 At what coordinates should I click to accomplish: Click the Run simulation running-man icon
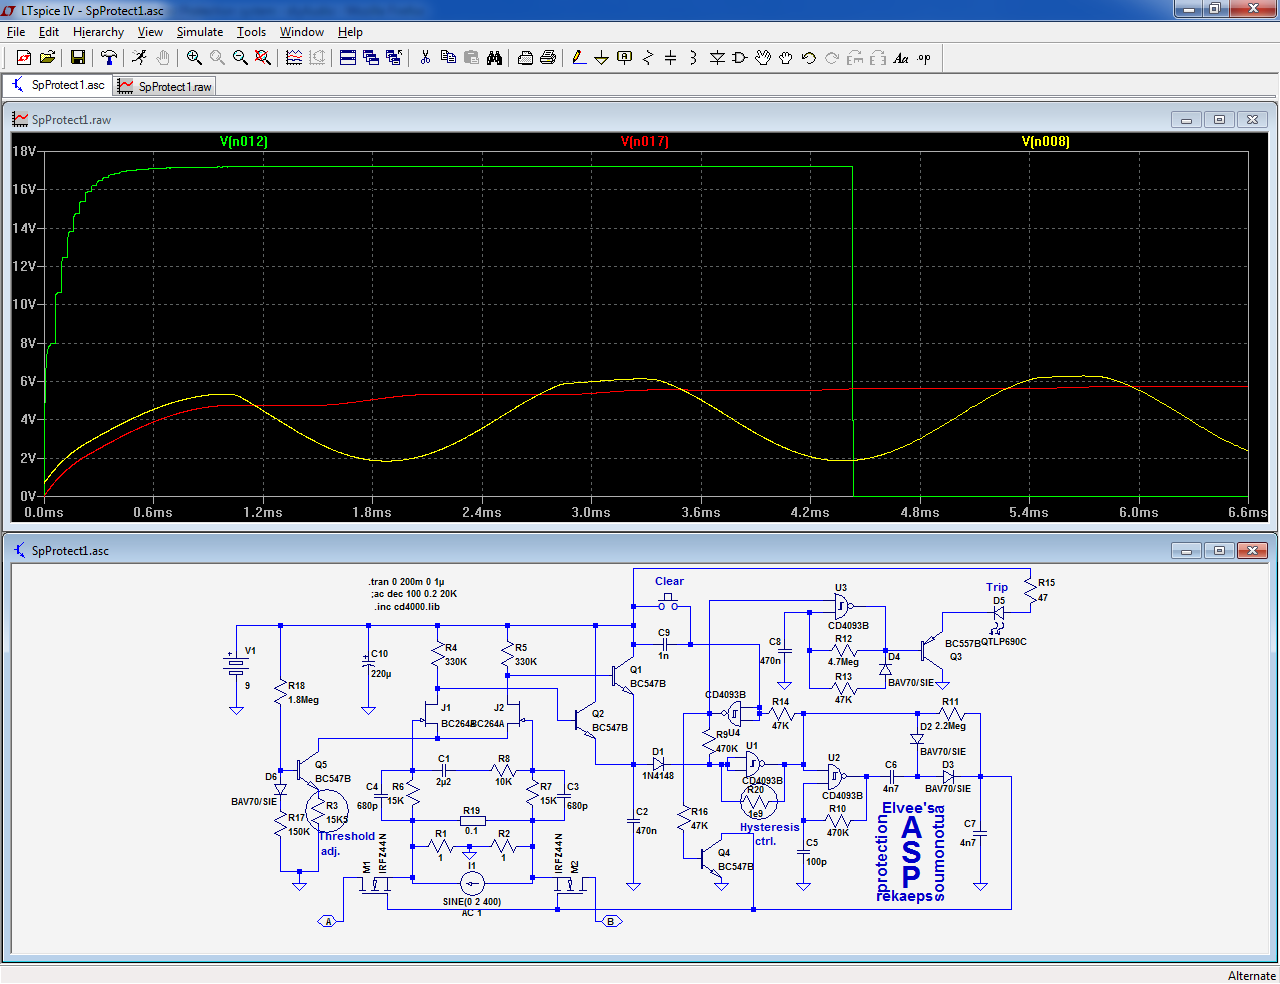pos(140,58)
